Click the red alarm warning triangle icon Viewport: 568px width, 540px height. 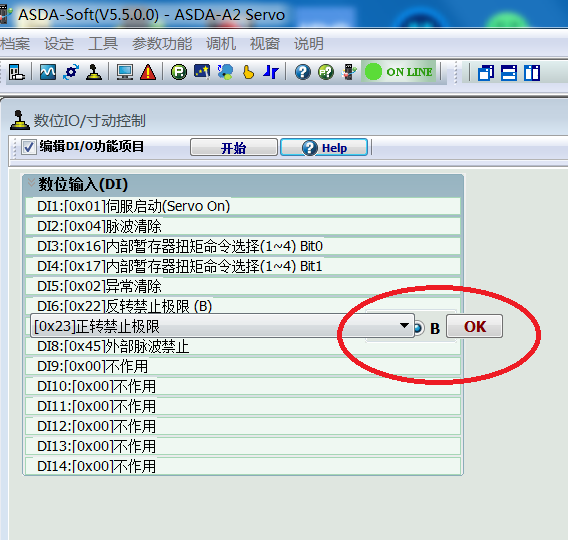pyautogui.click(x=148, y=72)
